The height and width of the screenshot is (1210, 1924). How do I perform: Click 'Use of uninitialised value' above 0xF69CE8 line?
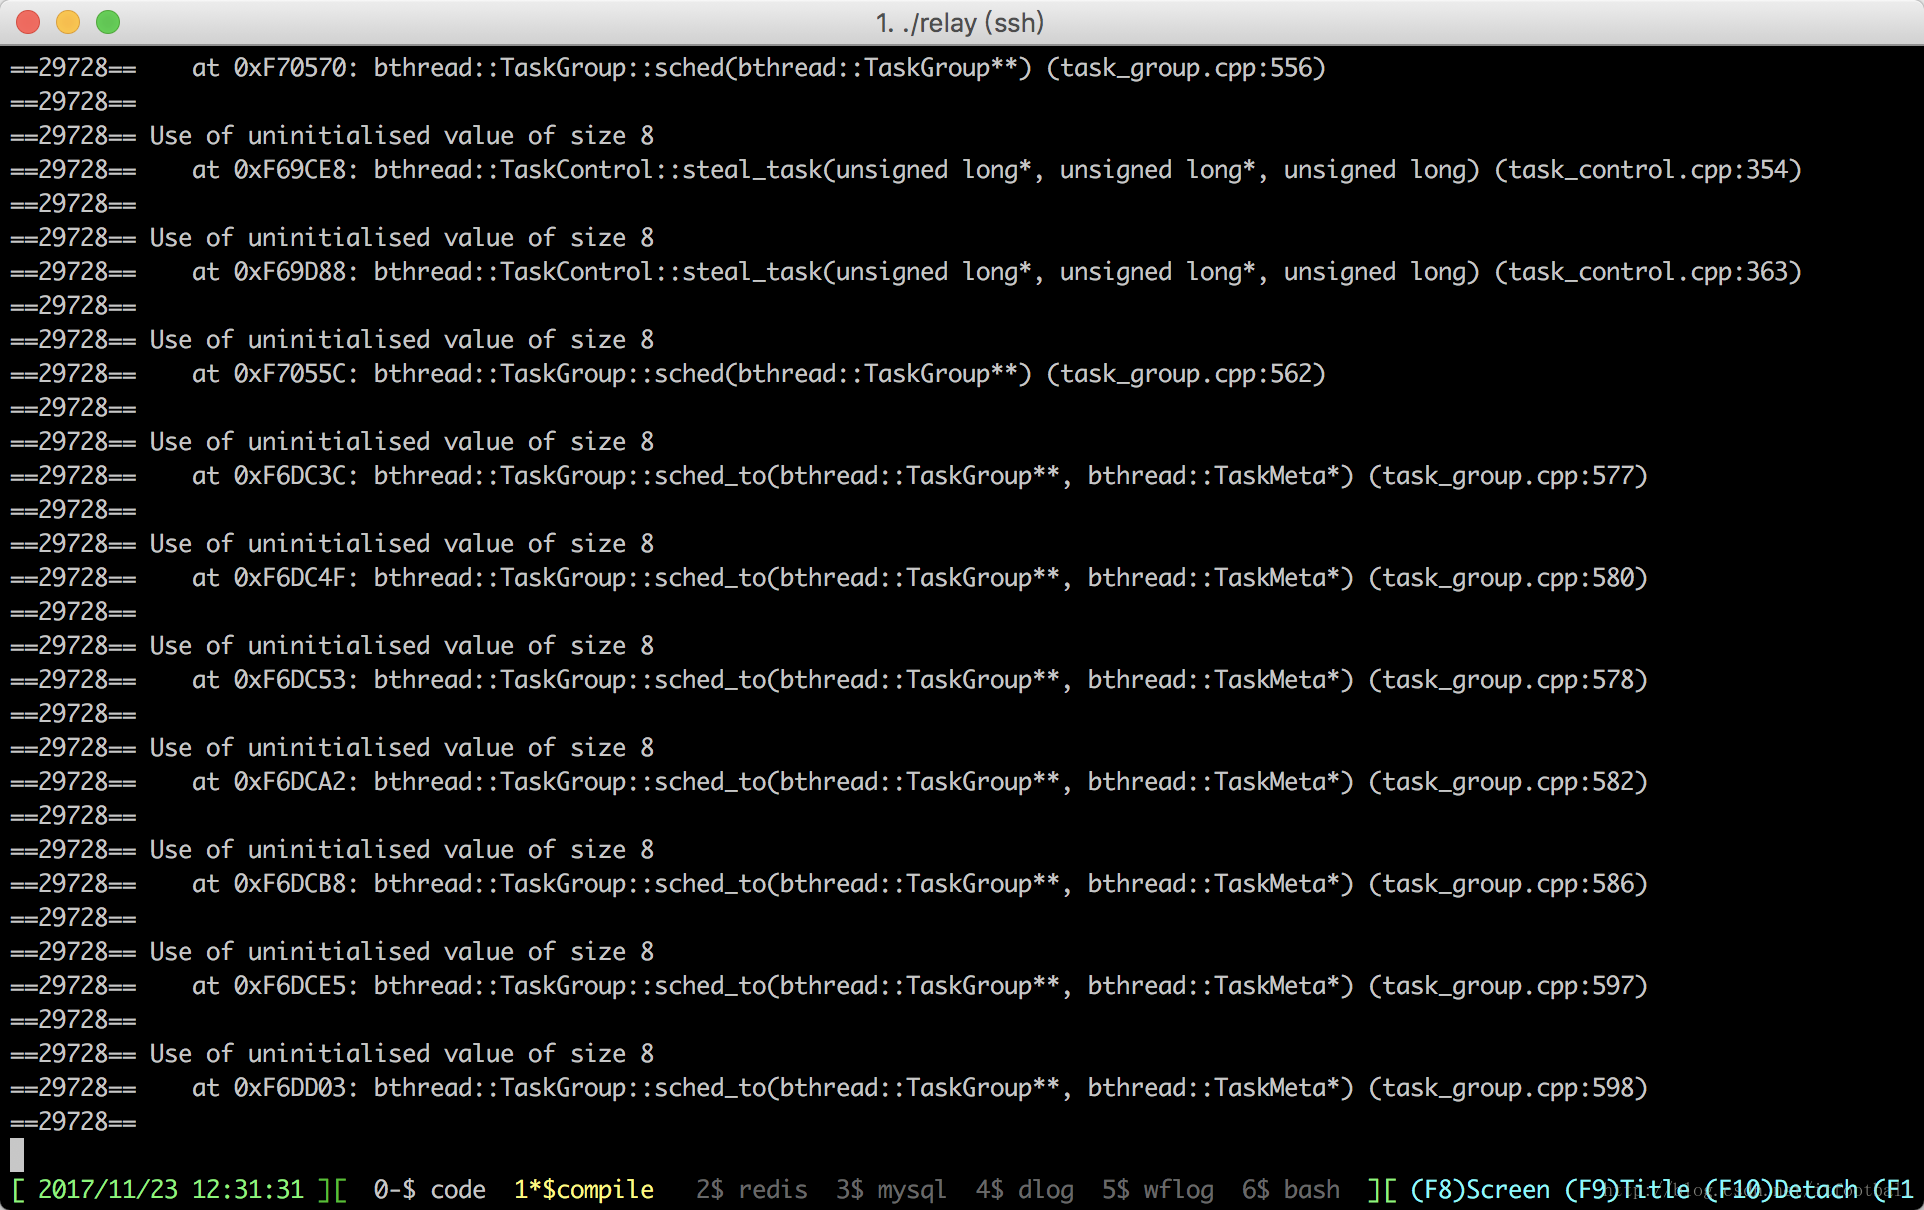(332, 136)
